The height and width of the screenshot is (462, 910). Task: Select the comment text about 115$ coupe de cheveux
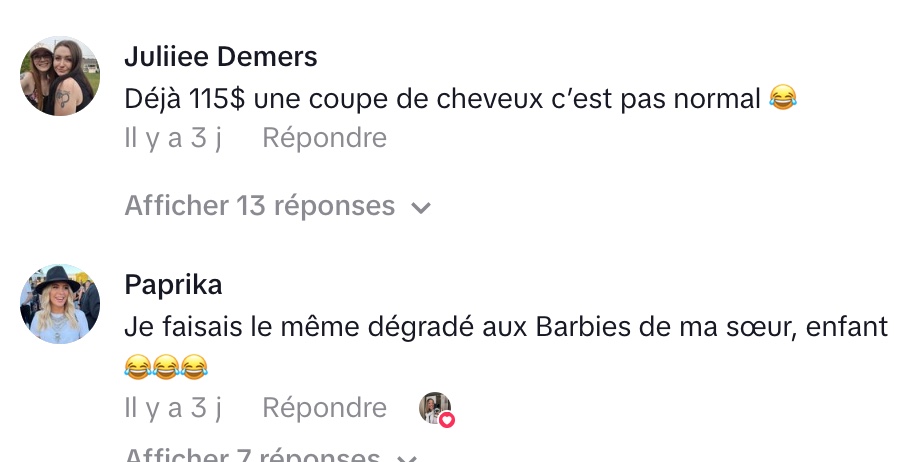[x=460, y=98]
